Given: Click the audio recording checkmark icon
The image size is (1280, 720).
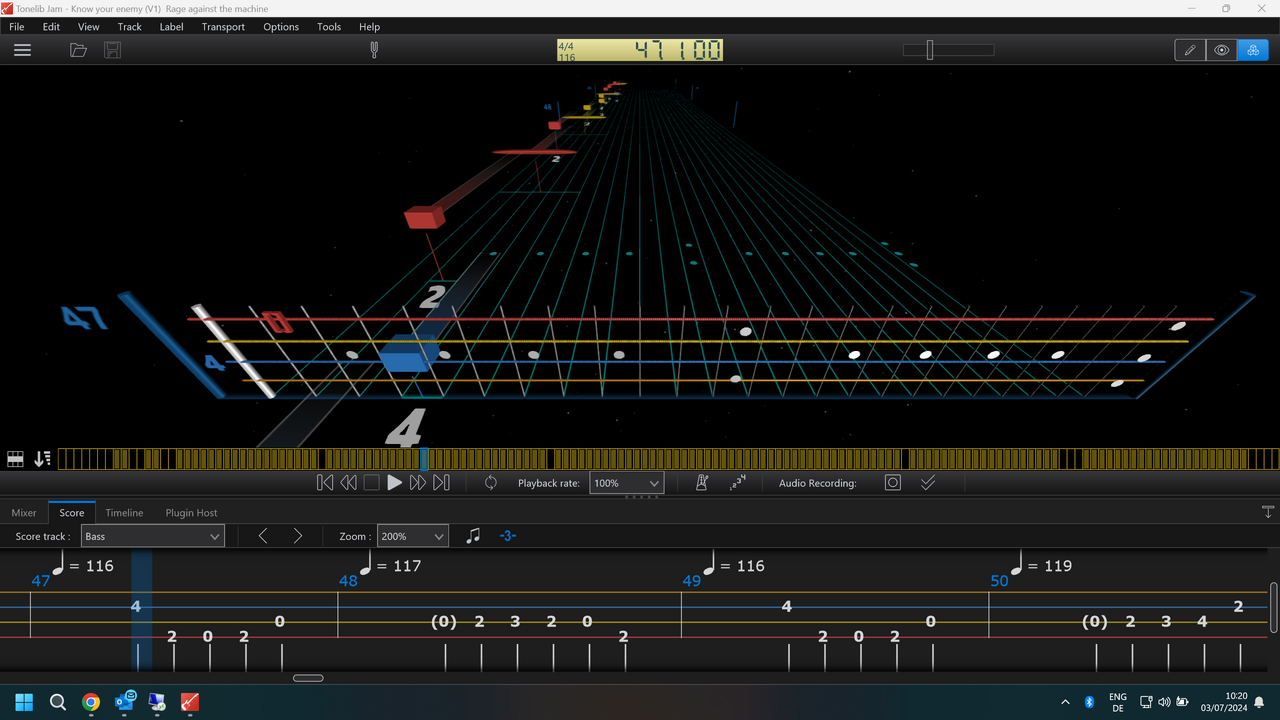Looking at the screenshot, I should [x=928, y=483].
